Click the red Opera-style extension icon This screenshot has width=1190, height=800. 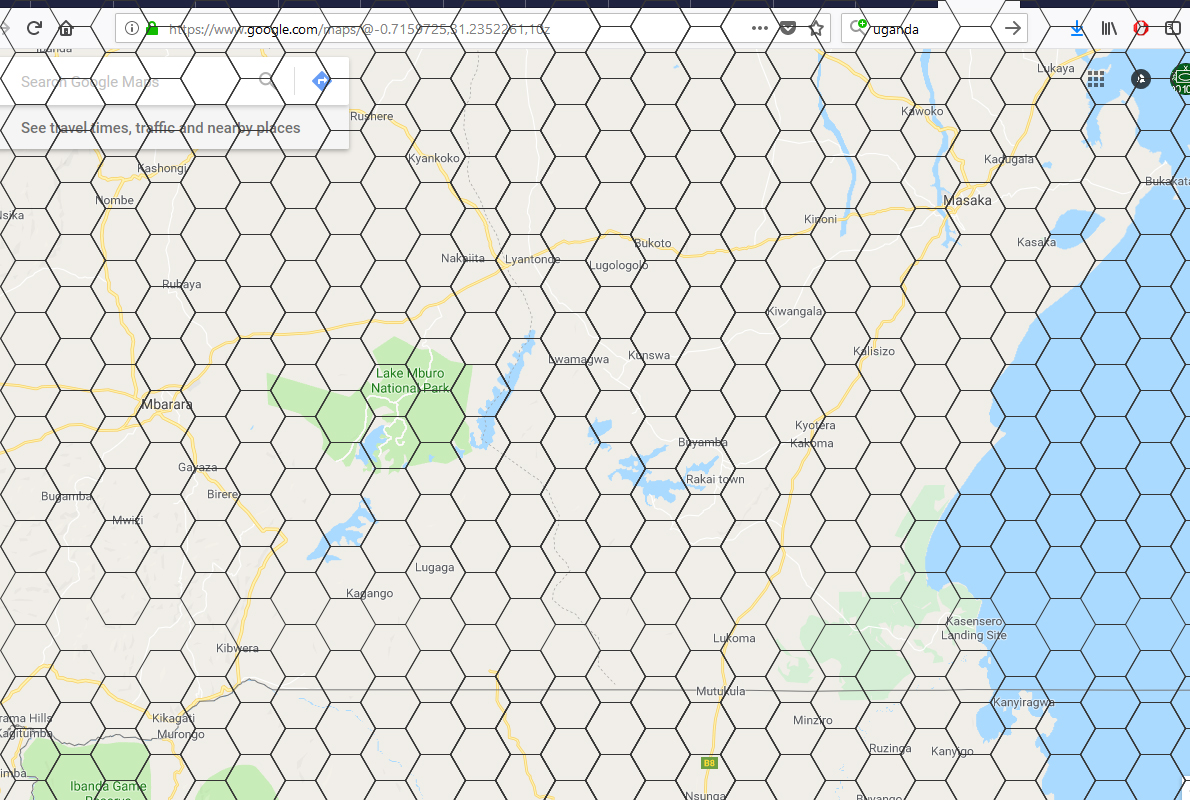click(x=1141, y=29)
